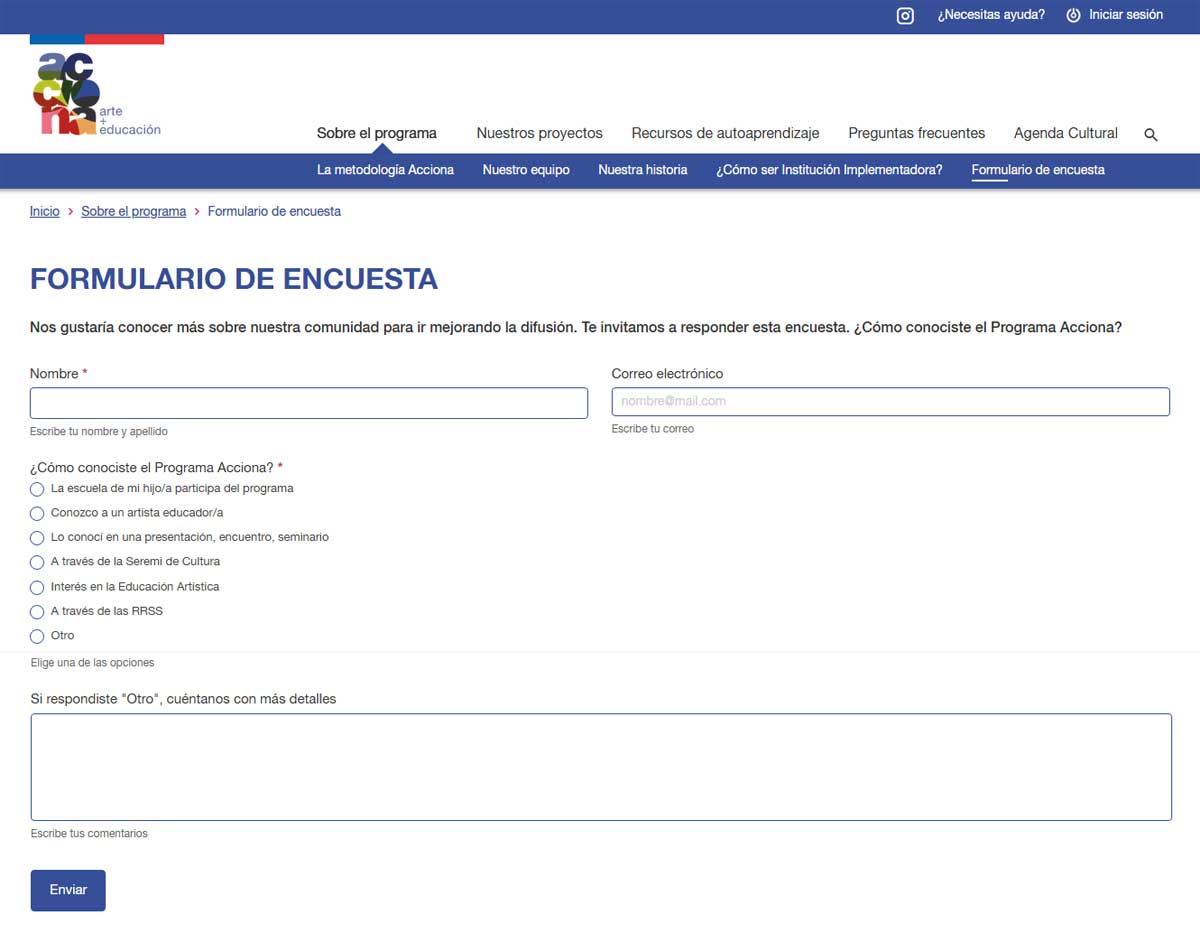Open 'Recursos de autoaprendizaje' menu
This screenshot has width=1200, height=950.
click(x=725, y=133)
